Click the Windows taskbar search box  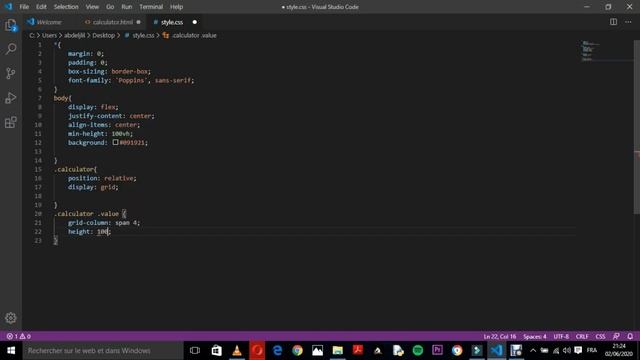point(103,351)
